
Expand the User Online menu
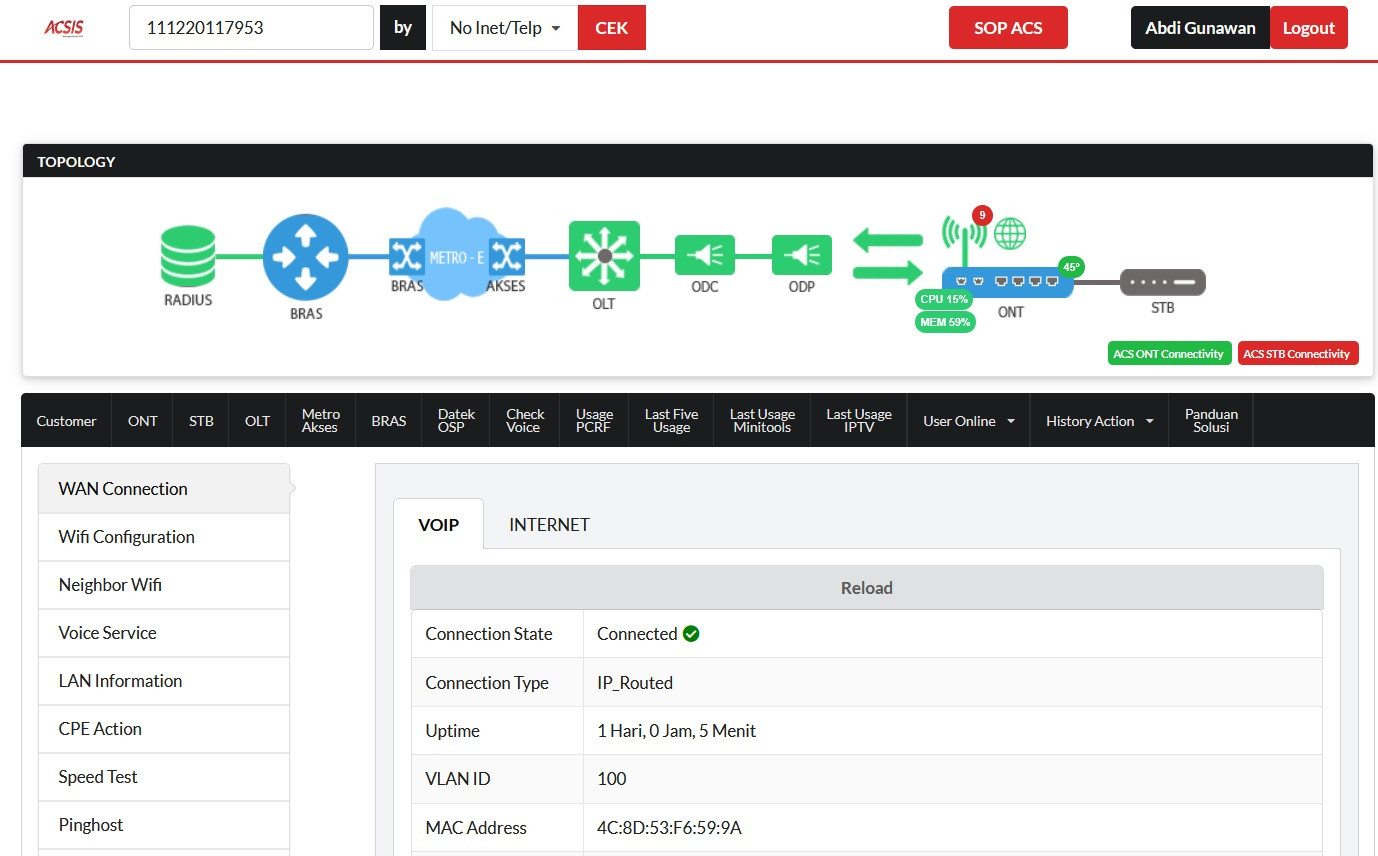click(x=968, y=421)
